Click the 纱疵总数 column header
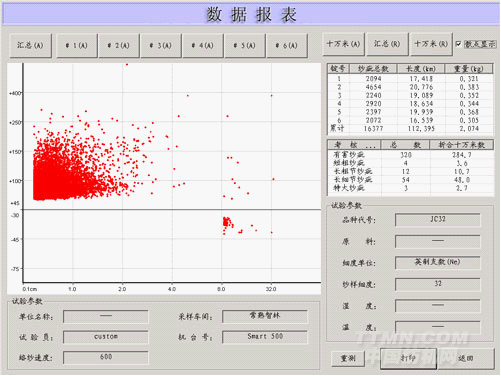 click(x=373, y=69)
